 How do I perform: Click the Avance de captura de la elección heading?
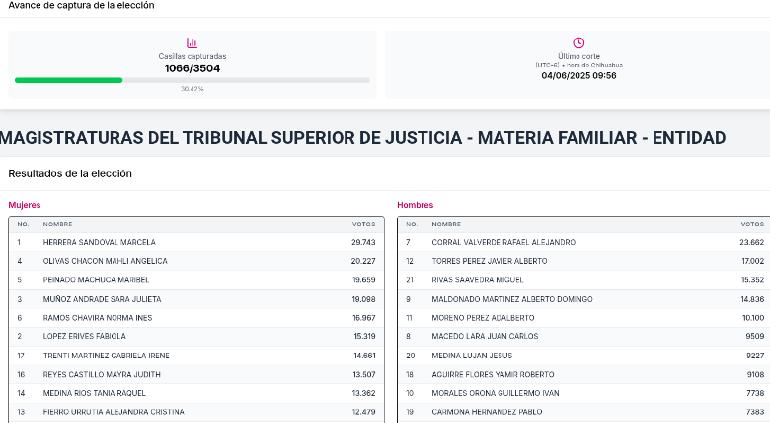coord(81,5)
